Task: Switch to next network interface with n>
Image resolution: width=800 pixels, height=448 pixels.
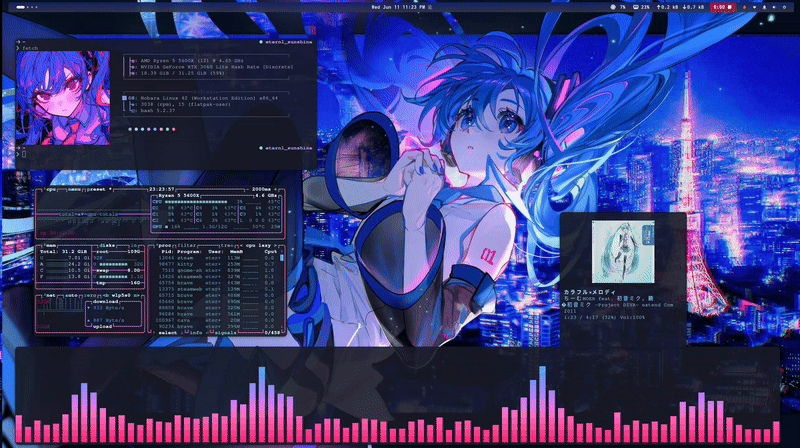Action: click(x=137, y=295)
